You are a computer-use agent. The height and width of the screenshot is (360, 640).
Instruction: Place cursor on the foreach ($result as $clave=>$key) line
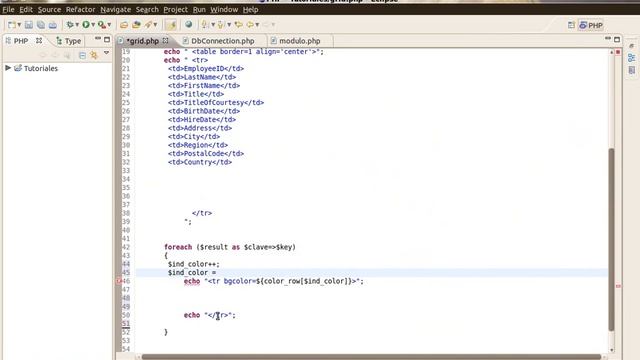[229, 247]
